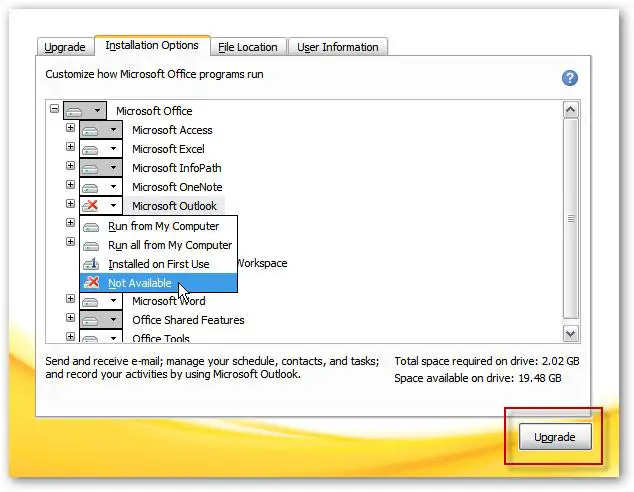
Task: Open Microsoft Outlook install option dropdown
Action: (x=101, y=206)
